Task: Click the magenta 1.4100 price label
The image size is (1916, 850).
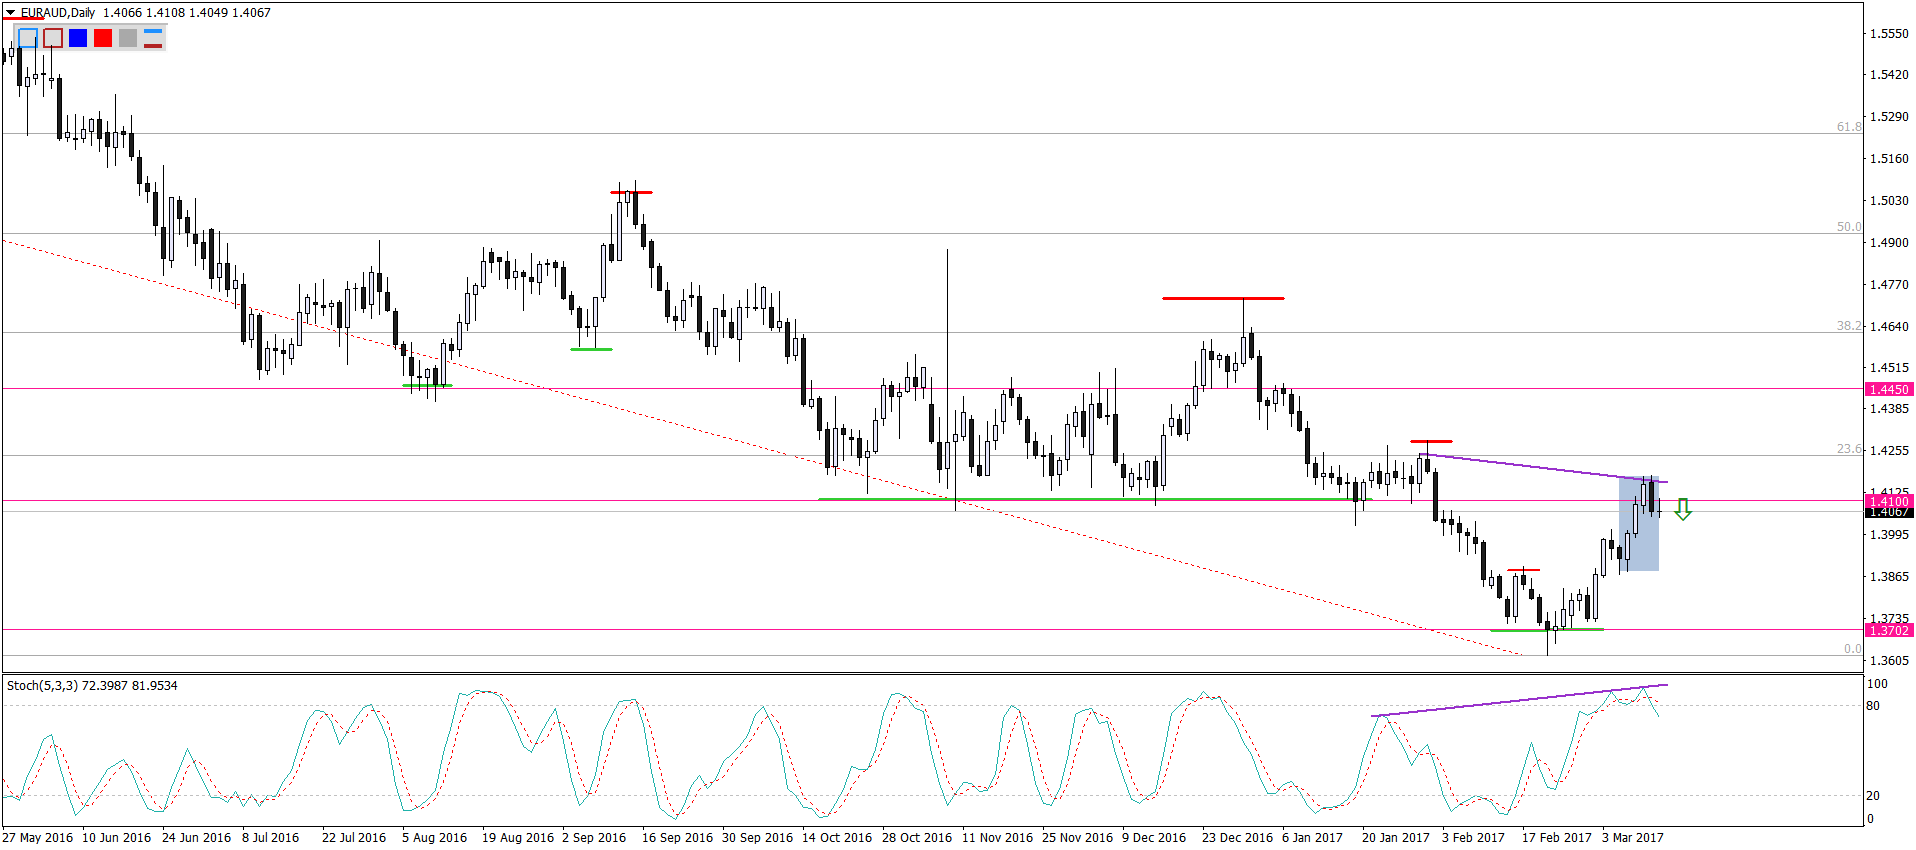Action: point(1889,501)
